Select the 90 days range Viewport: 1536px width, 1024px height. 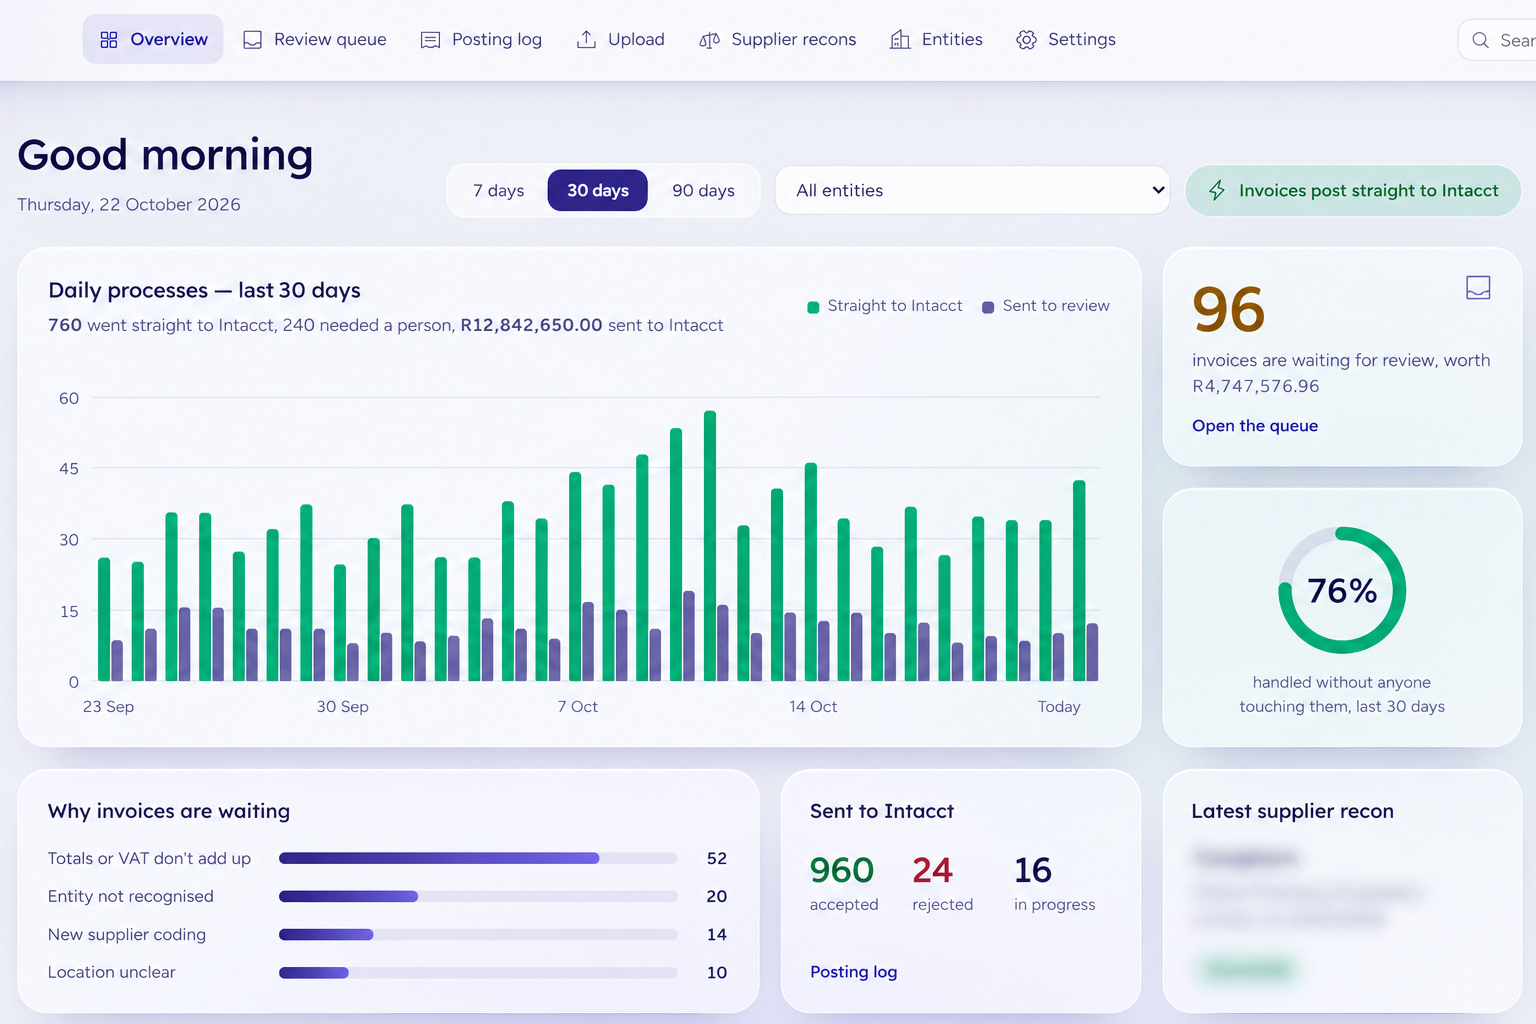[703, 190]
